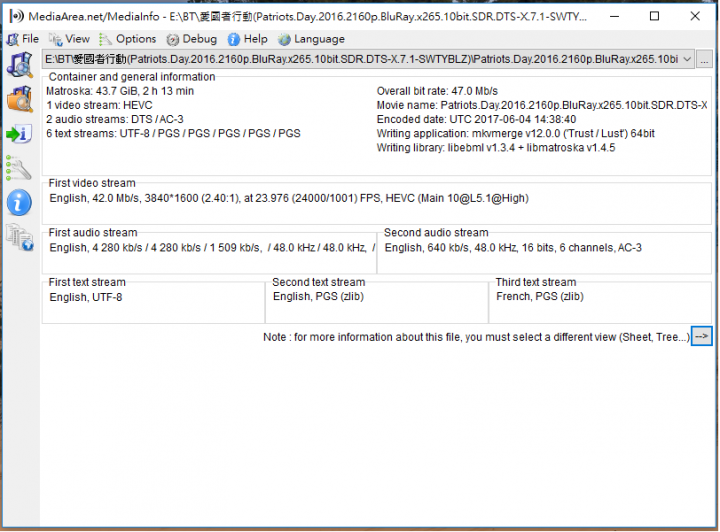Click '2 audio streams: DTS / AC-3' line

click(115, 119)
